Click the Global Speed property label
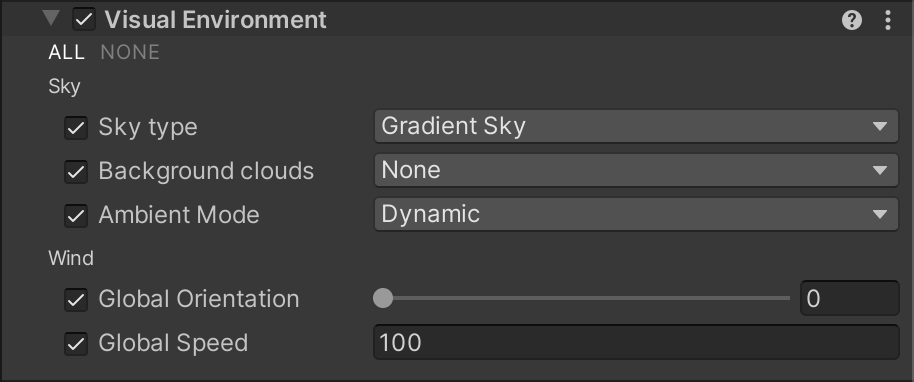This screenshot has height=382, width=914. click(173, 343)
